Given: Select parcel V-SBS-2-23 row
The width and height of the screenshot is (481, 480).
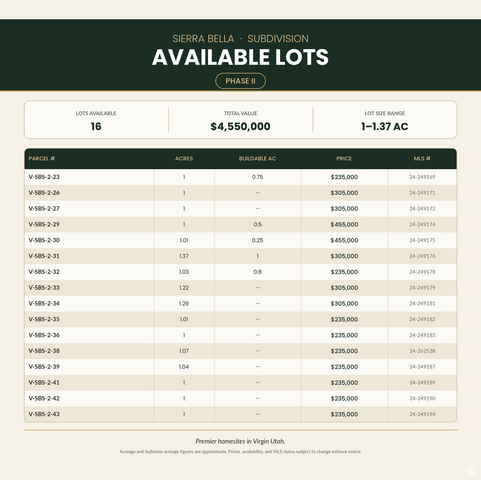Looking at the screenshot, I should coord(240,177).
